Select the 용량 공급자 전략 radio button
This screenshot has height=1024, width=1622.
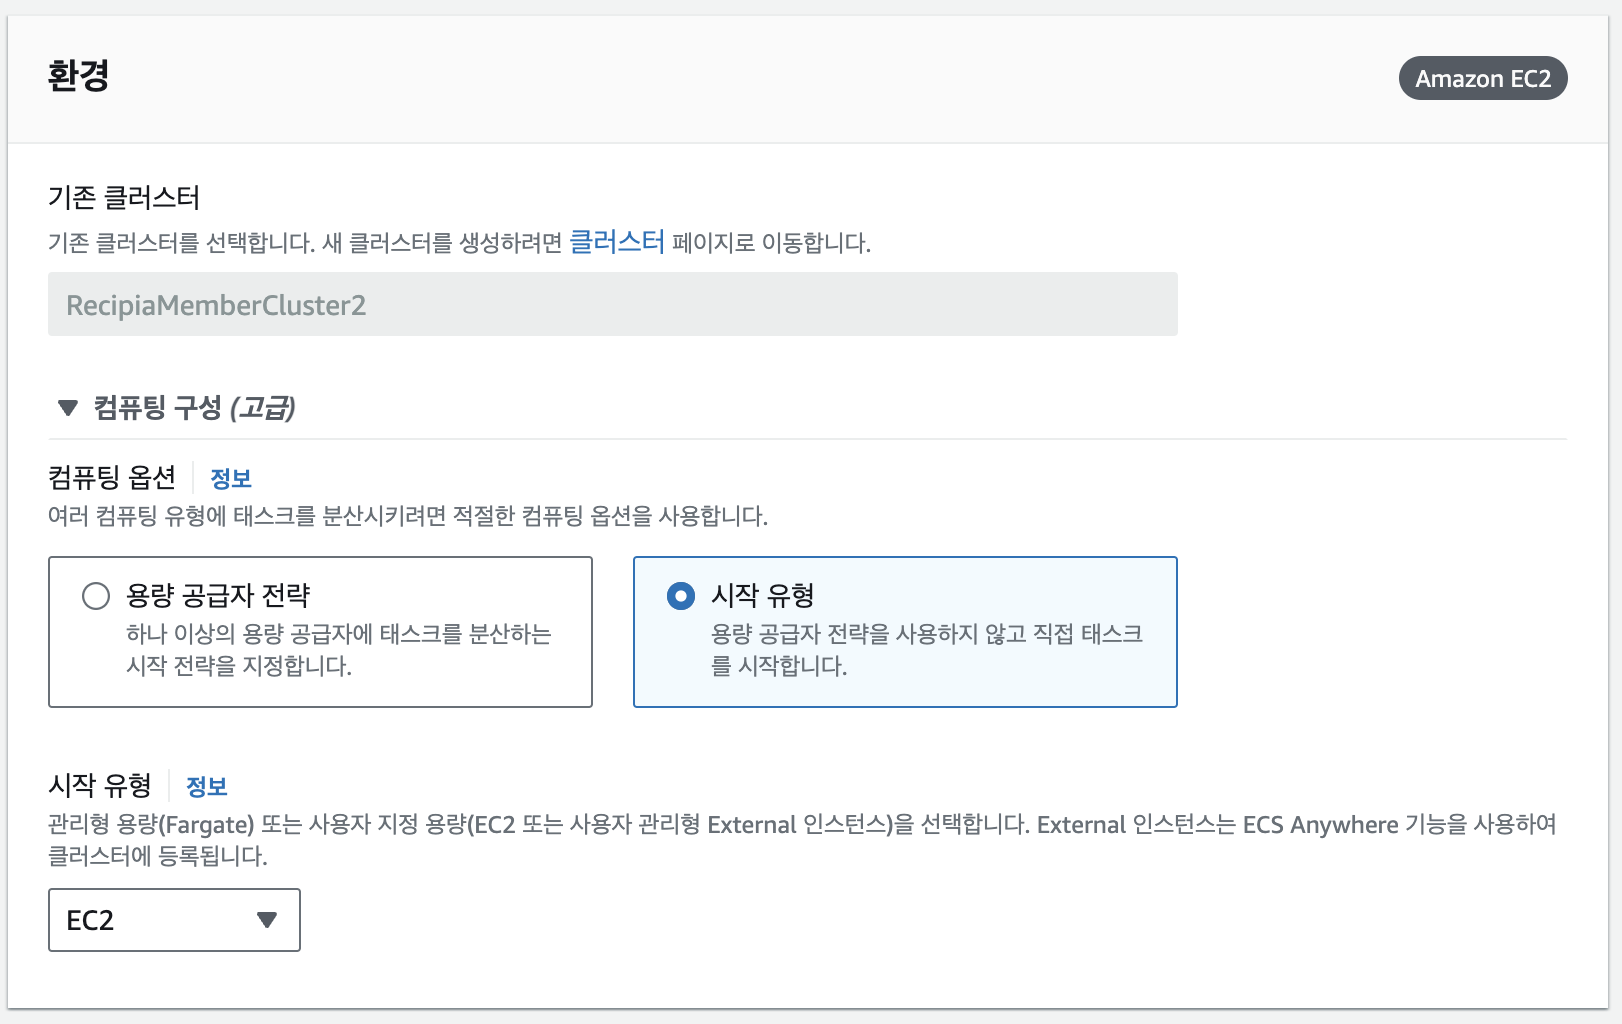point(97,596)
